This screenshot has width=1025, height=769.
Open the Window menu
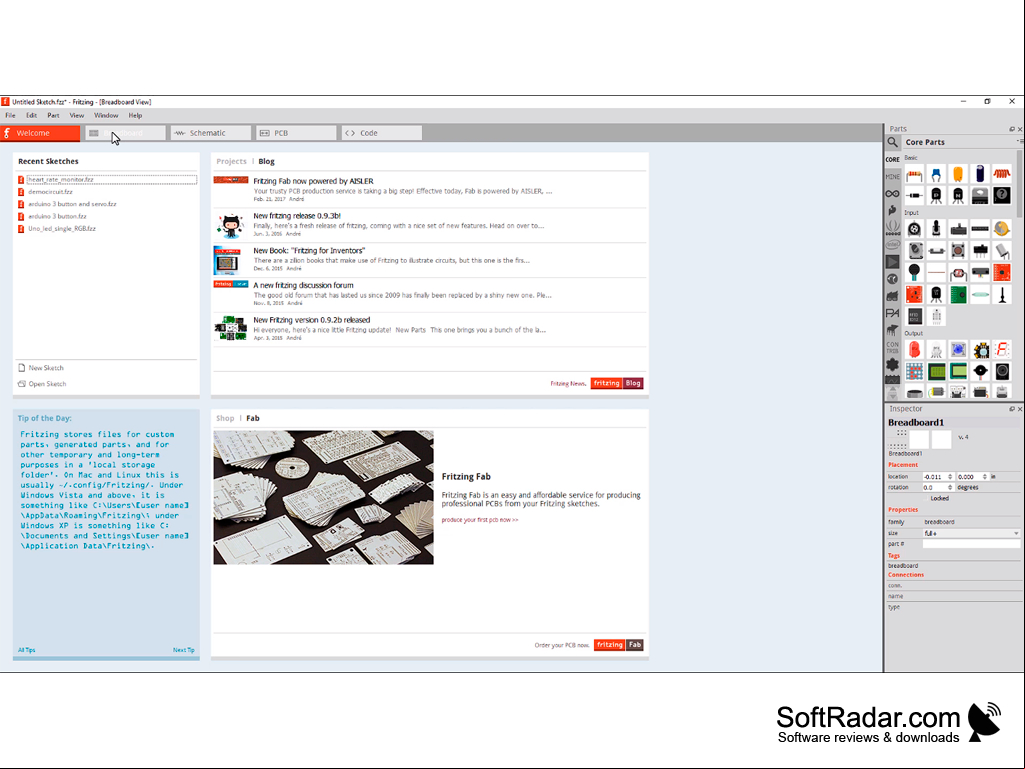[x=106, y=116]
